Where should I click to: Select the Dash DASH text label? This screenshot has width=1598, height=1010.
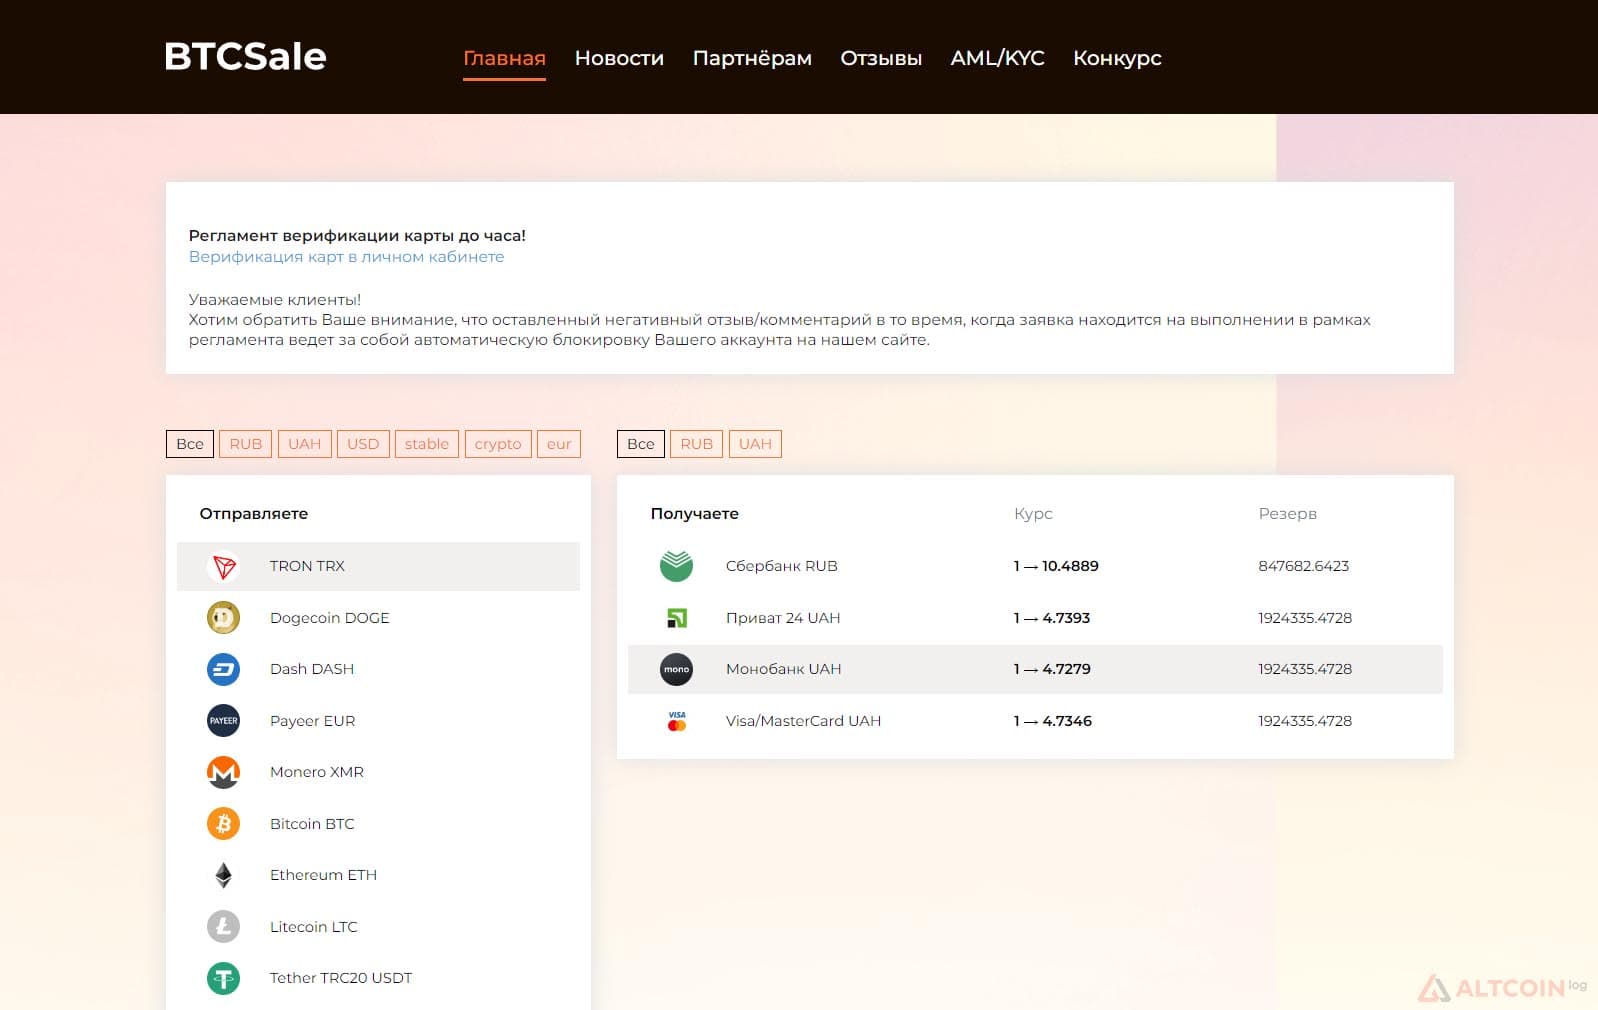coord(312,669)
